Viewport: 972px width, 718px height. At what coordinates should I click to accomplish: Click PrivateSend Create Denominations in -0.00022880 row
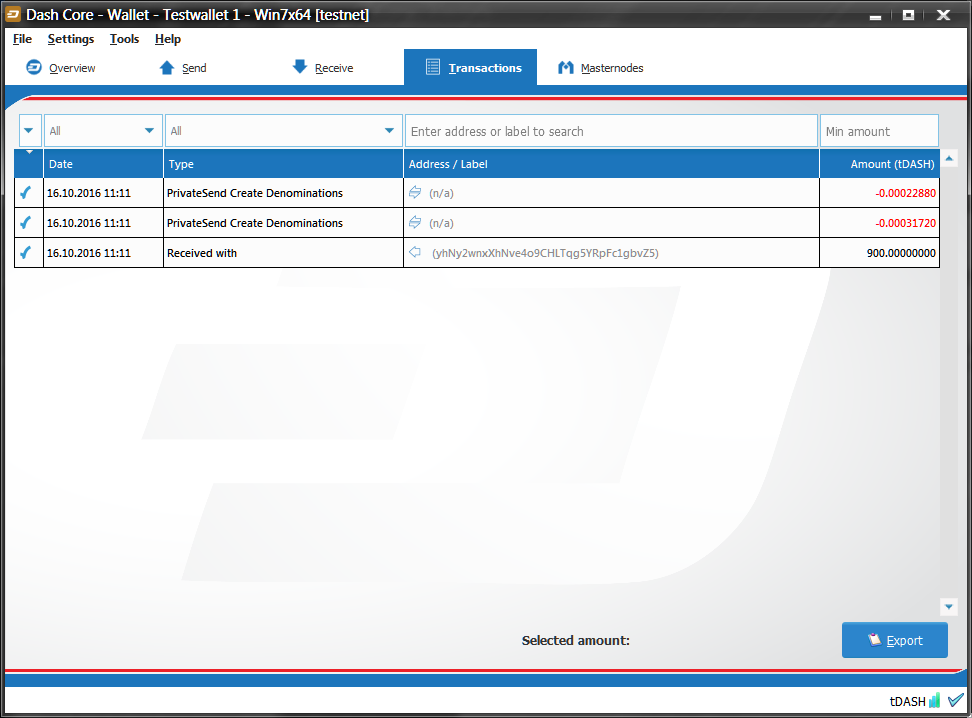click(255, 193)
